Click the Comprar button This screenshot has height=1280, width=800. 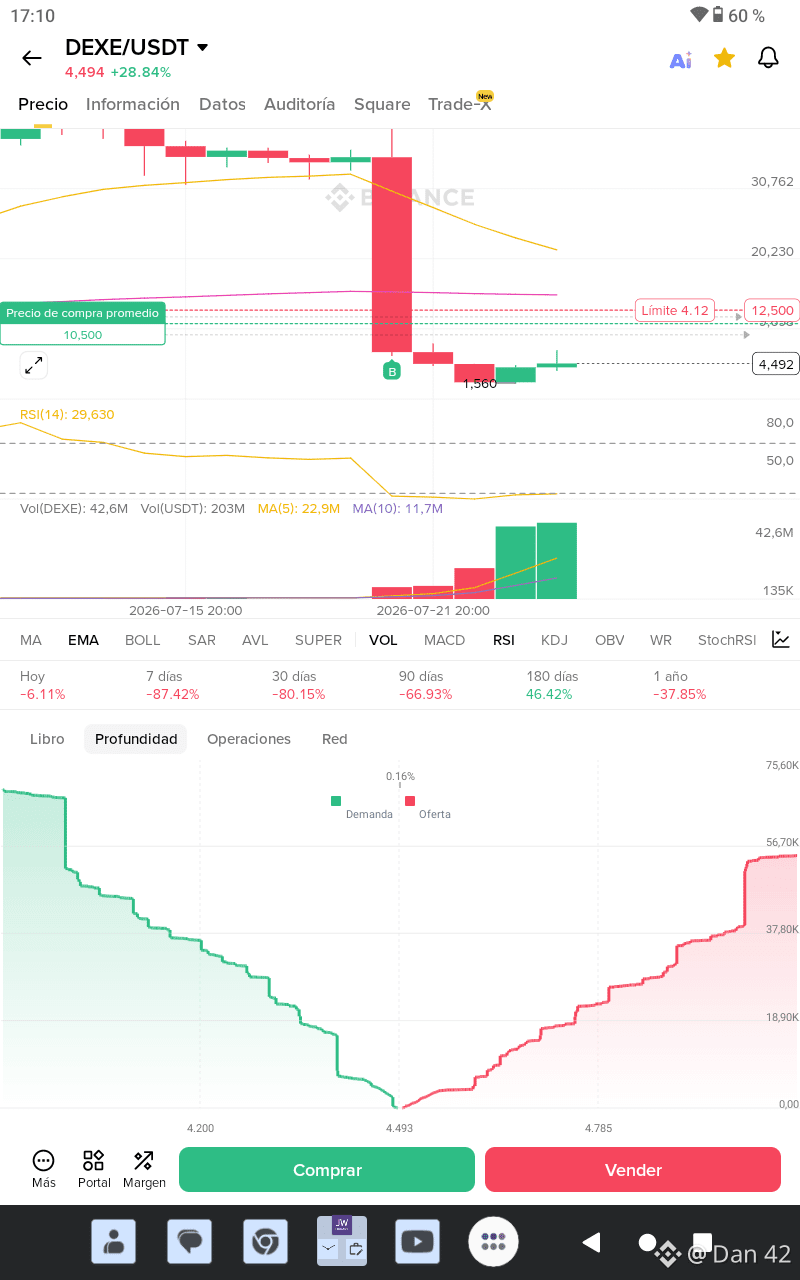click(327, 1170)
